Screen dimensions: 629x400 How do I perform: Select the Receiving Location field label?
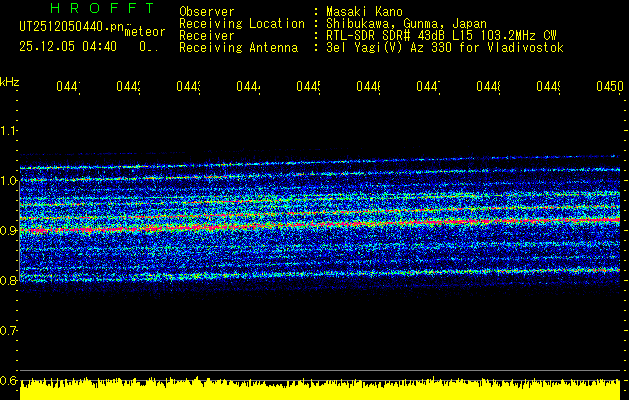241,23
